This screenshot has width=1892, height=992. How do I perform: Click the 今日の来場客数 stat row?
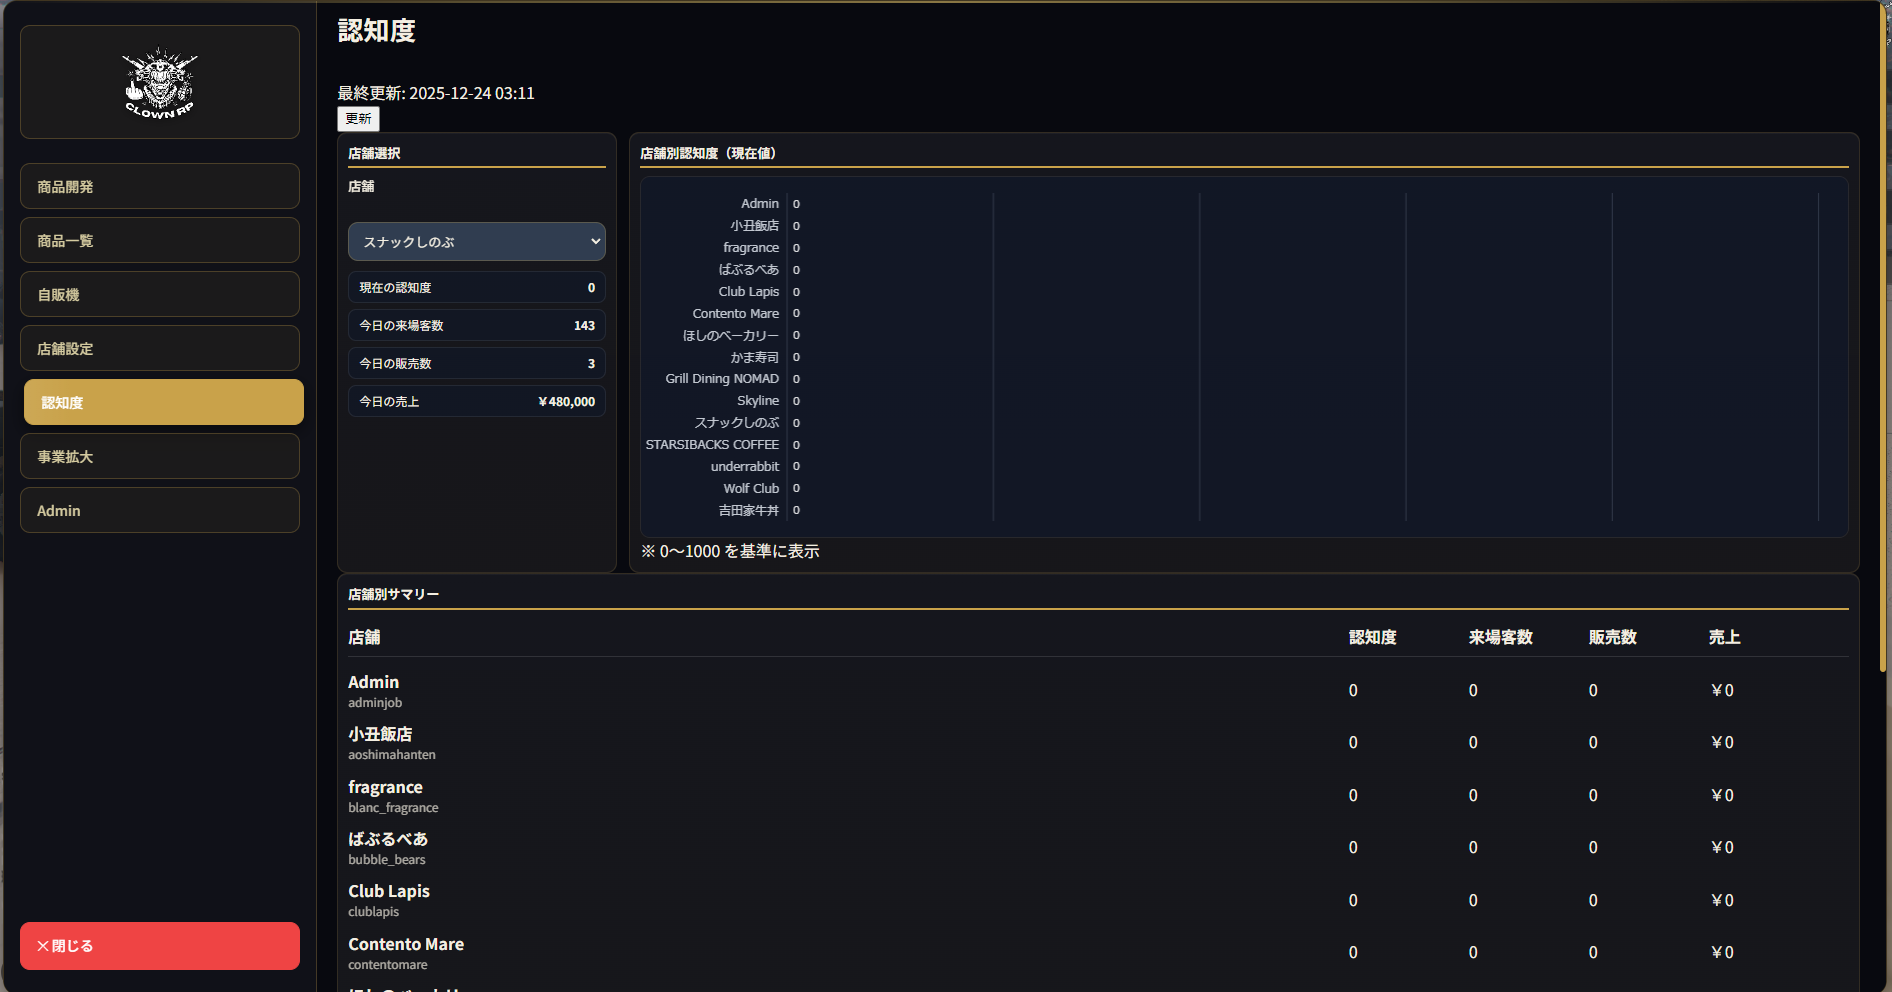point(476,326)
